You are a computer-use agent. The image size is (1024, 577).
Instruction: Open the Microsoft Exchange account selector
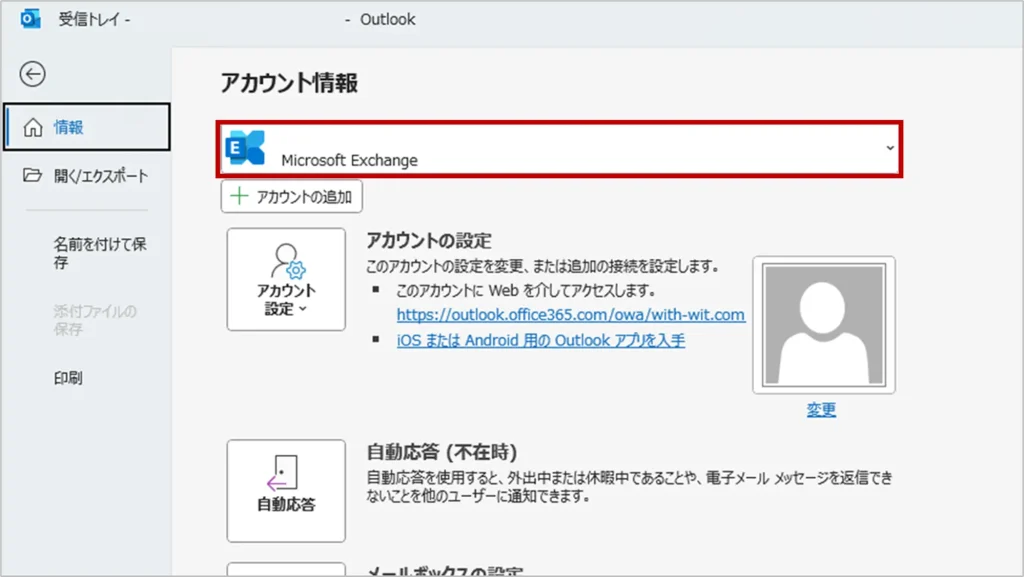pyautogui.click(x=560, y=150)
